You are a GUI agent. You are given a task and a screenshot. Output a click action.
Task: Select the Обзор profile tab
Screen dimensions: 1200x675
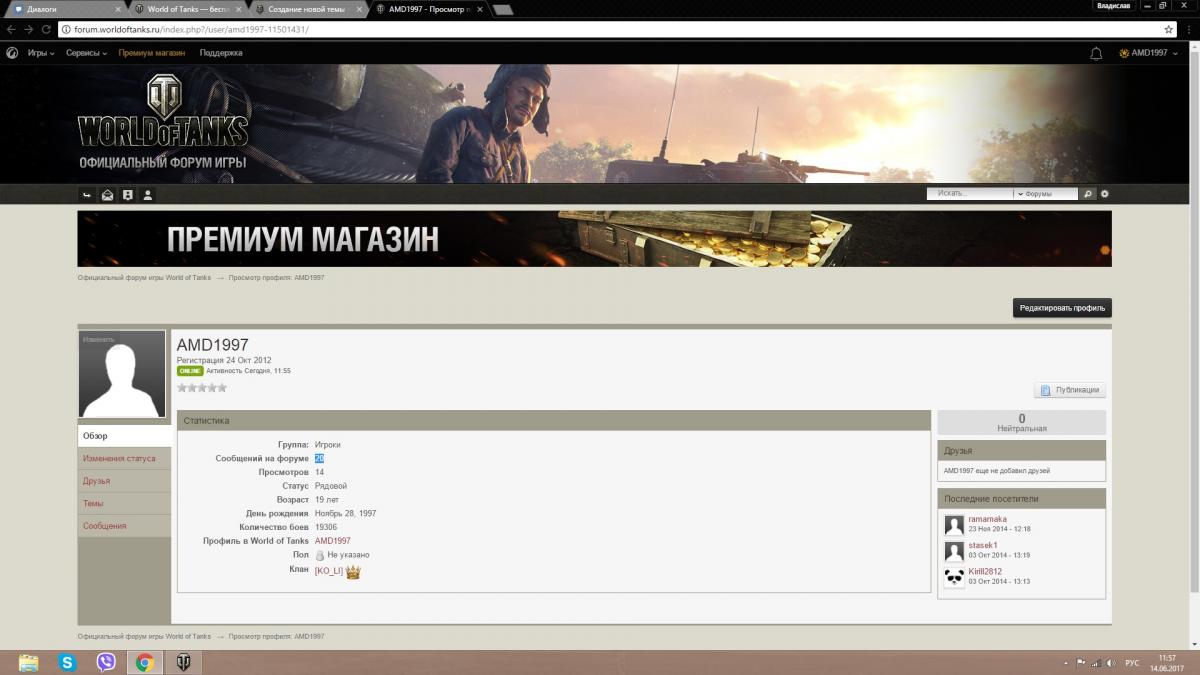[124, 436]
